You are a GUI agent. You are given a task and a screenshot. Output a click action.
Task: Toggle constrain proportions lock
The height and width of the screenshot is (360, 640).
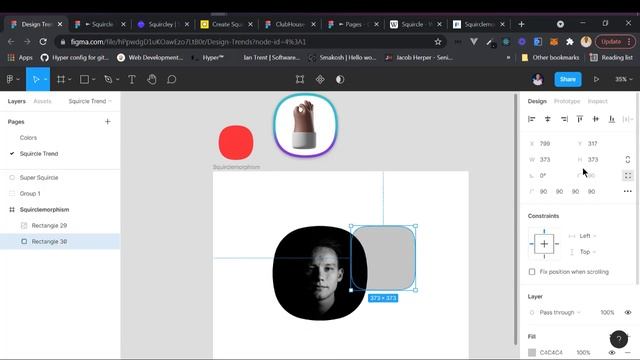click(628, 160)
